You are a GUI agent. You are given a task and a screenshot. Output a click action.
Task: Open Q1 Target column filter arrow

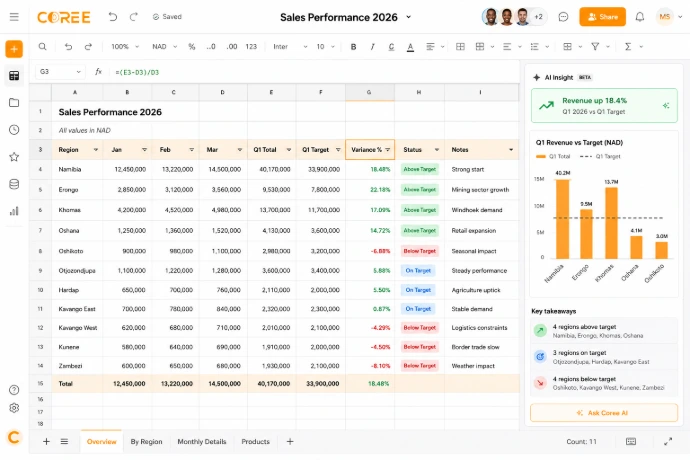click(x=338, y=150)
